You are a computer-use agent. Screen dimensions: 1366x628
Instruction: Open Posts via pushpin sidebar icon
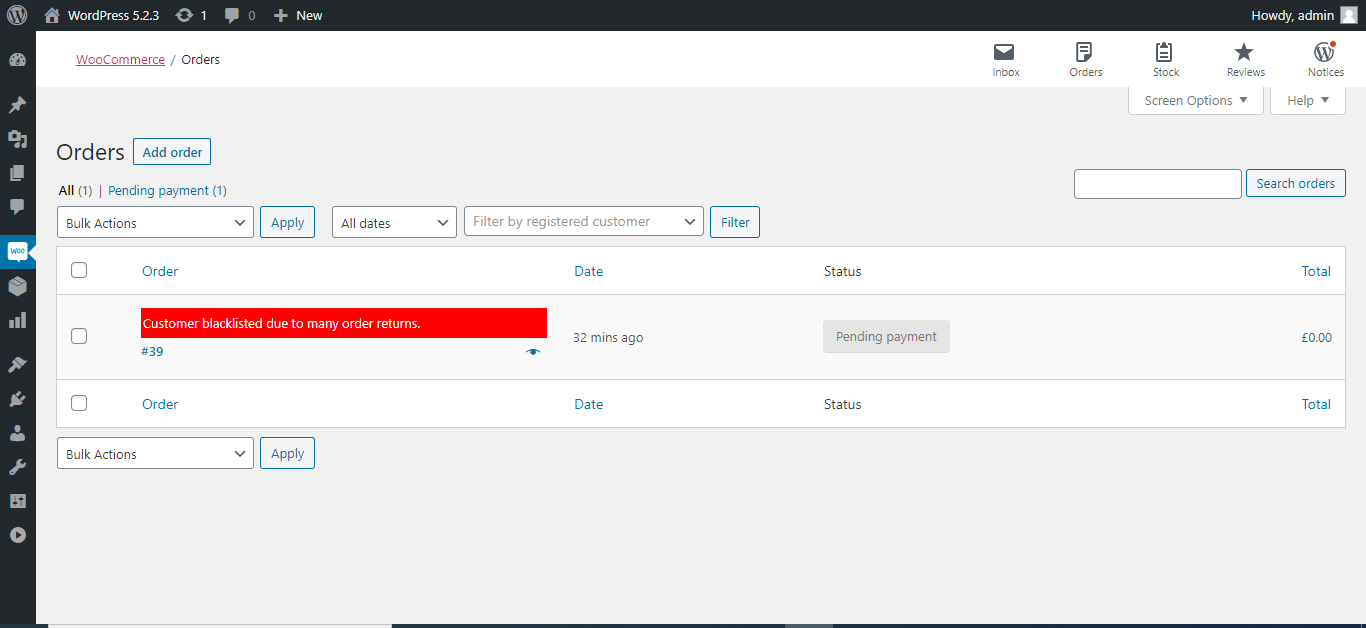coord(17,105)
